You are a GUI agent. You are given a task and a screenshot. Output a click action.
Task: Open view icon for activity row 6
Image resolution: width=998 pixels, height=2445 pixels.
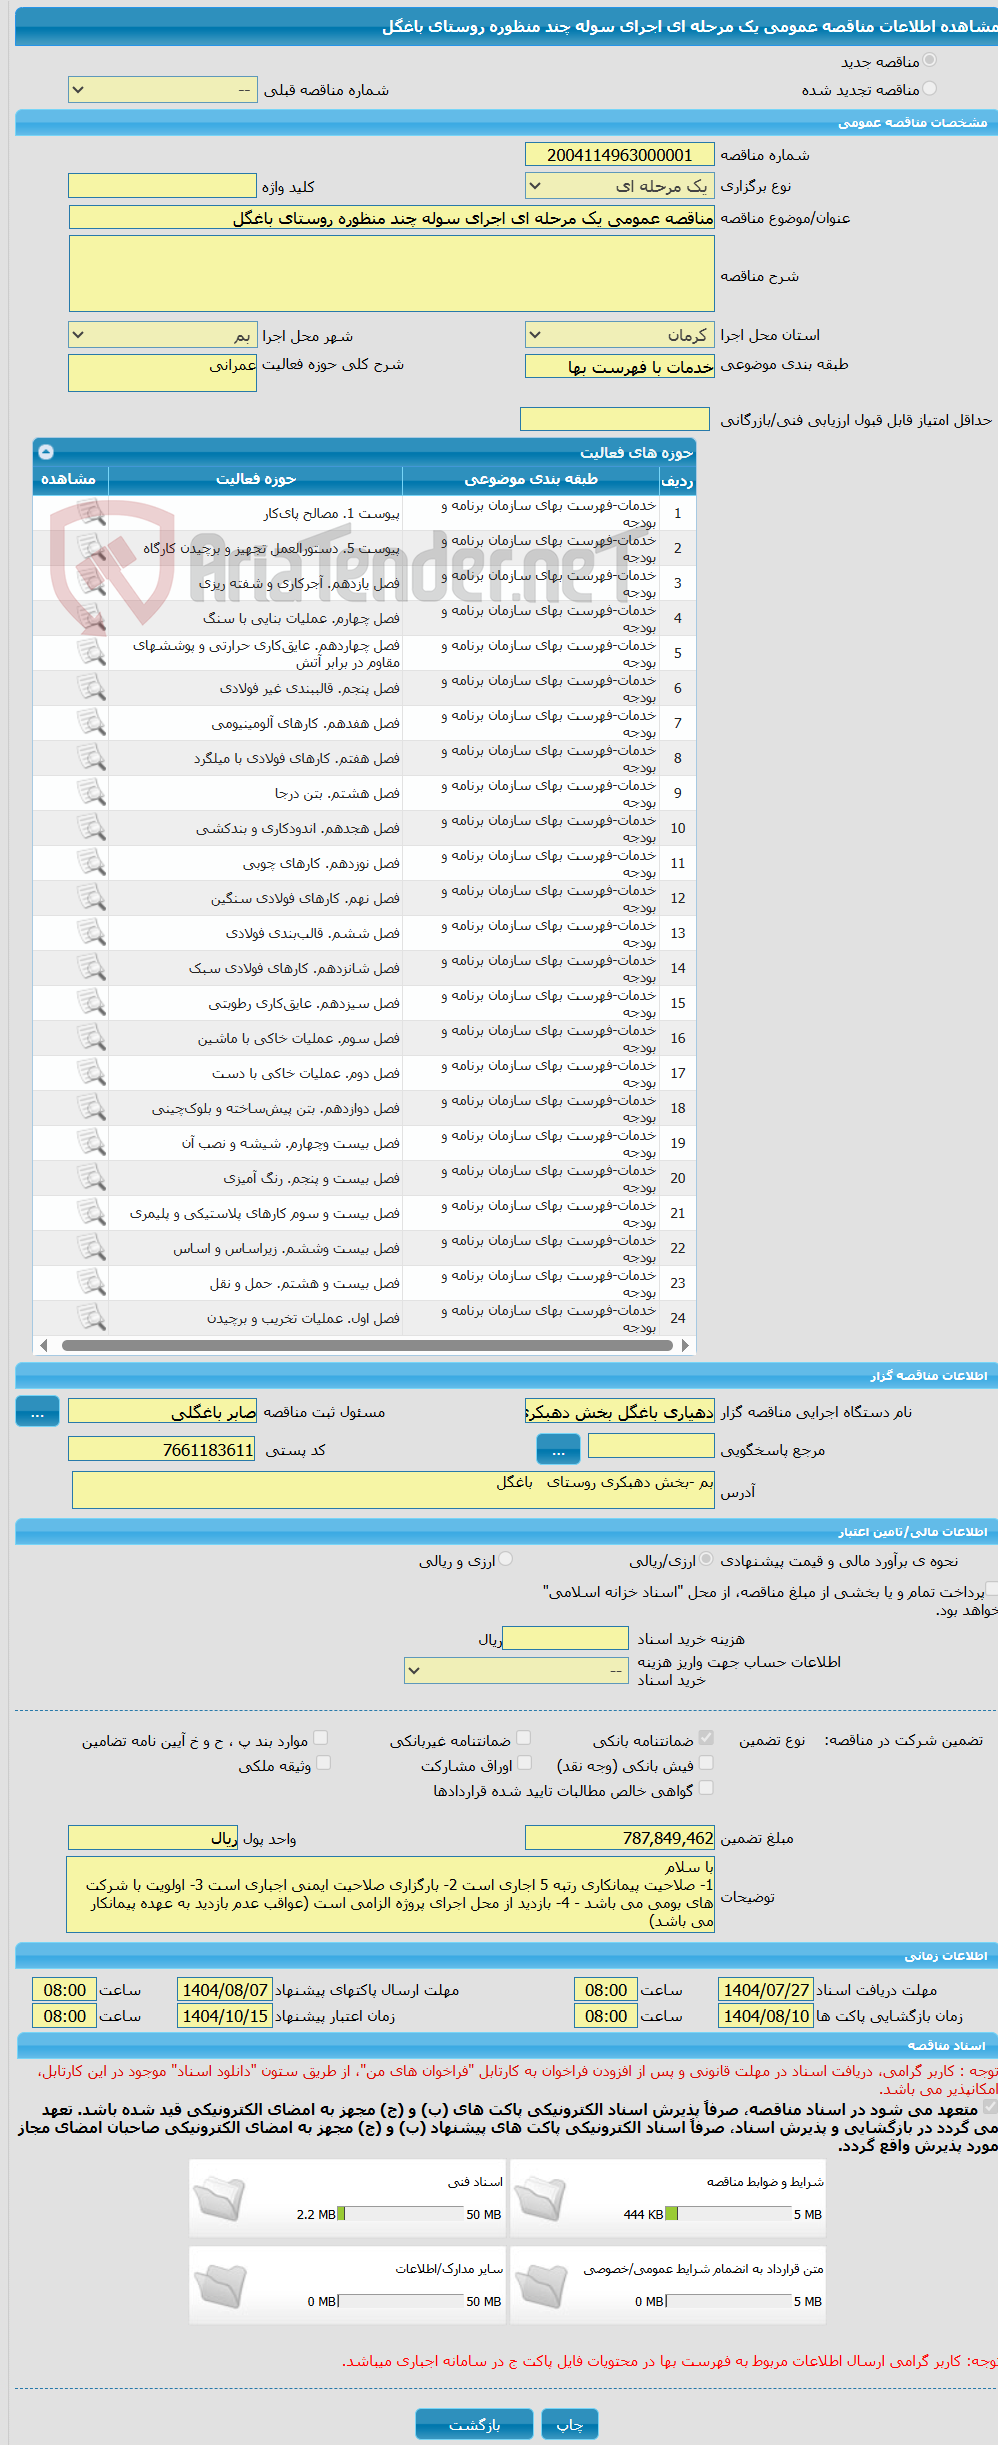pos(91,688)
